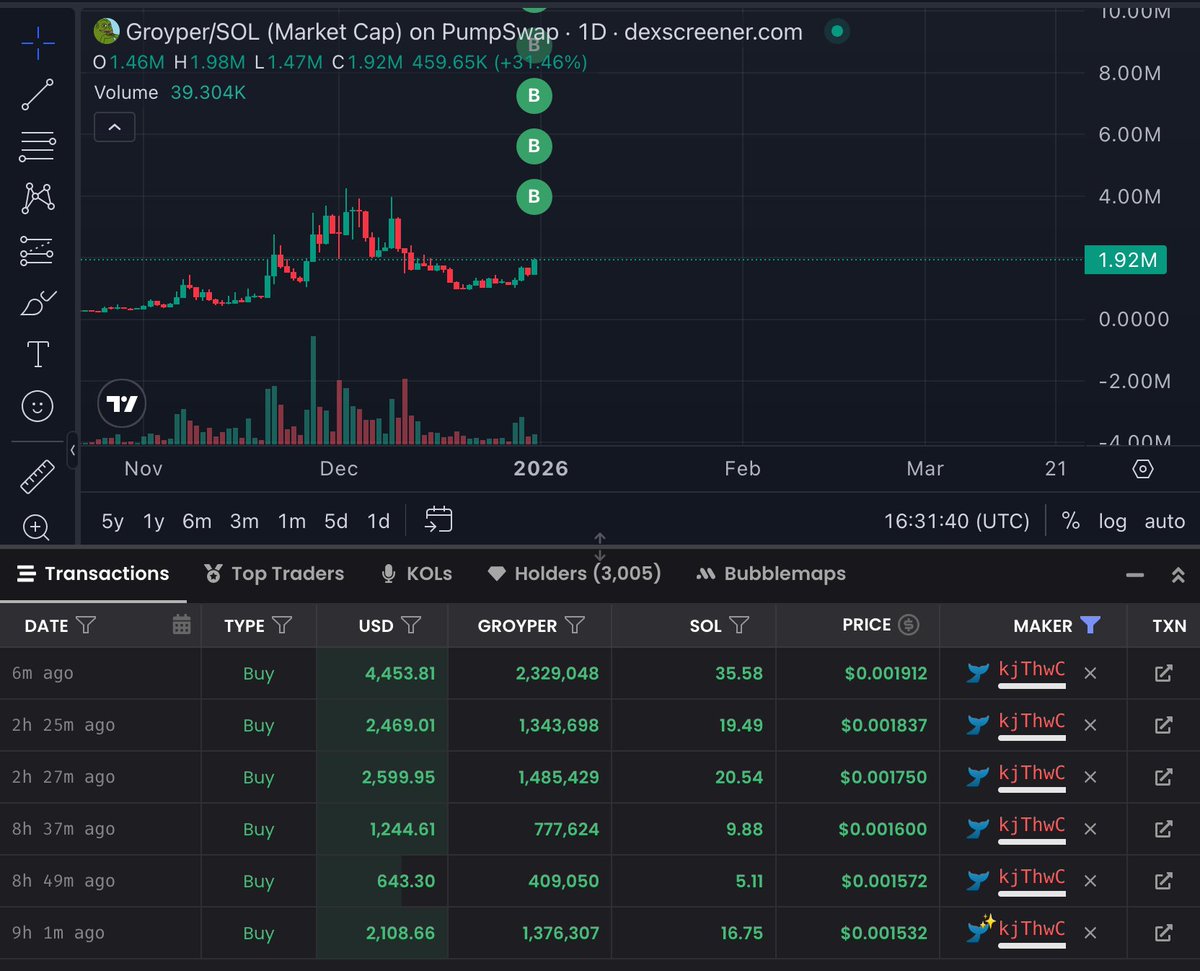Screen dimensions: 1200x971
Task: Set chart range to 6m
Action: [197, 521]
